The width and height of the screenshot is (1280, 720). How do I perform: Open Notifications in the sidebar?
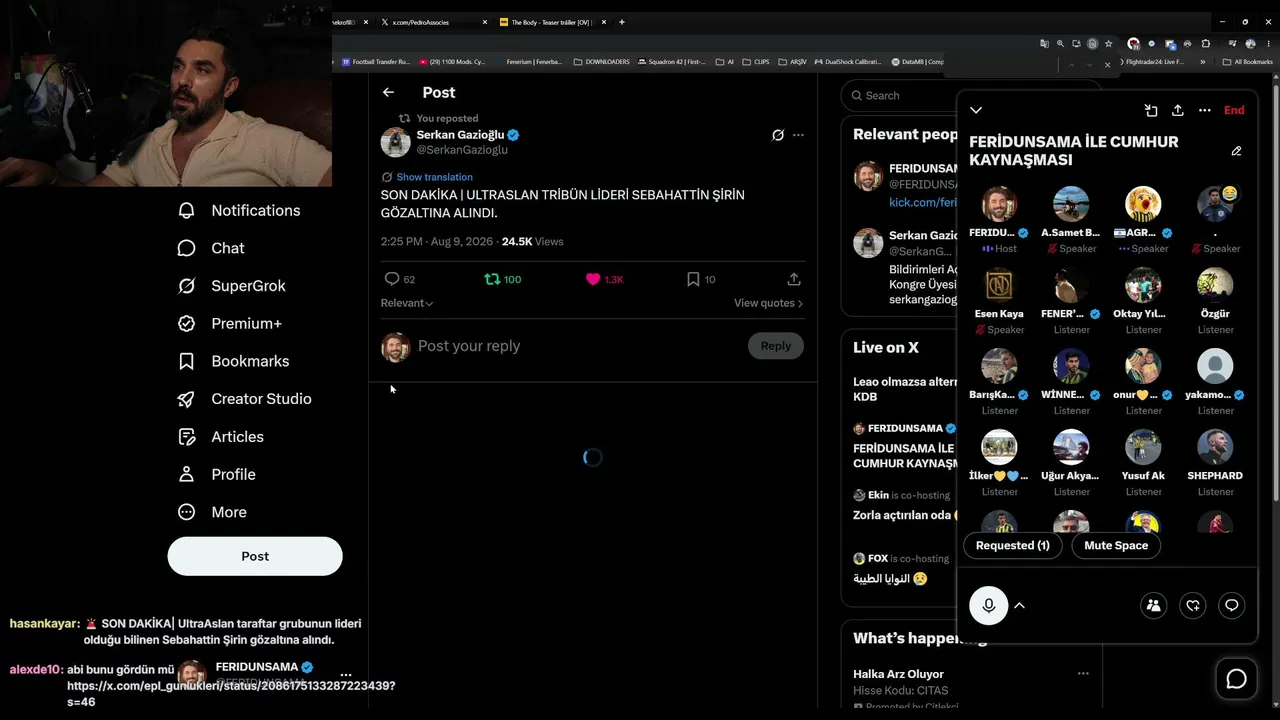click(x=240, y=210)
